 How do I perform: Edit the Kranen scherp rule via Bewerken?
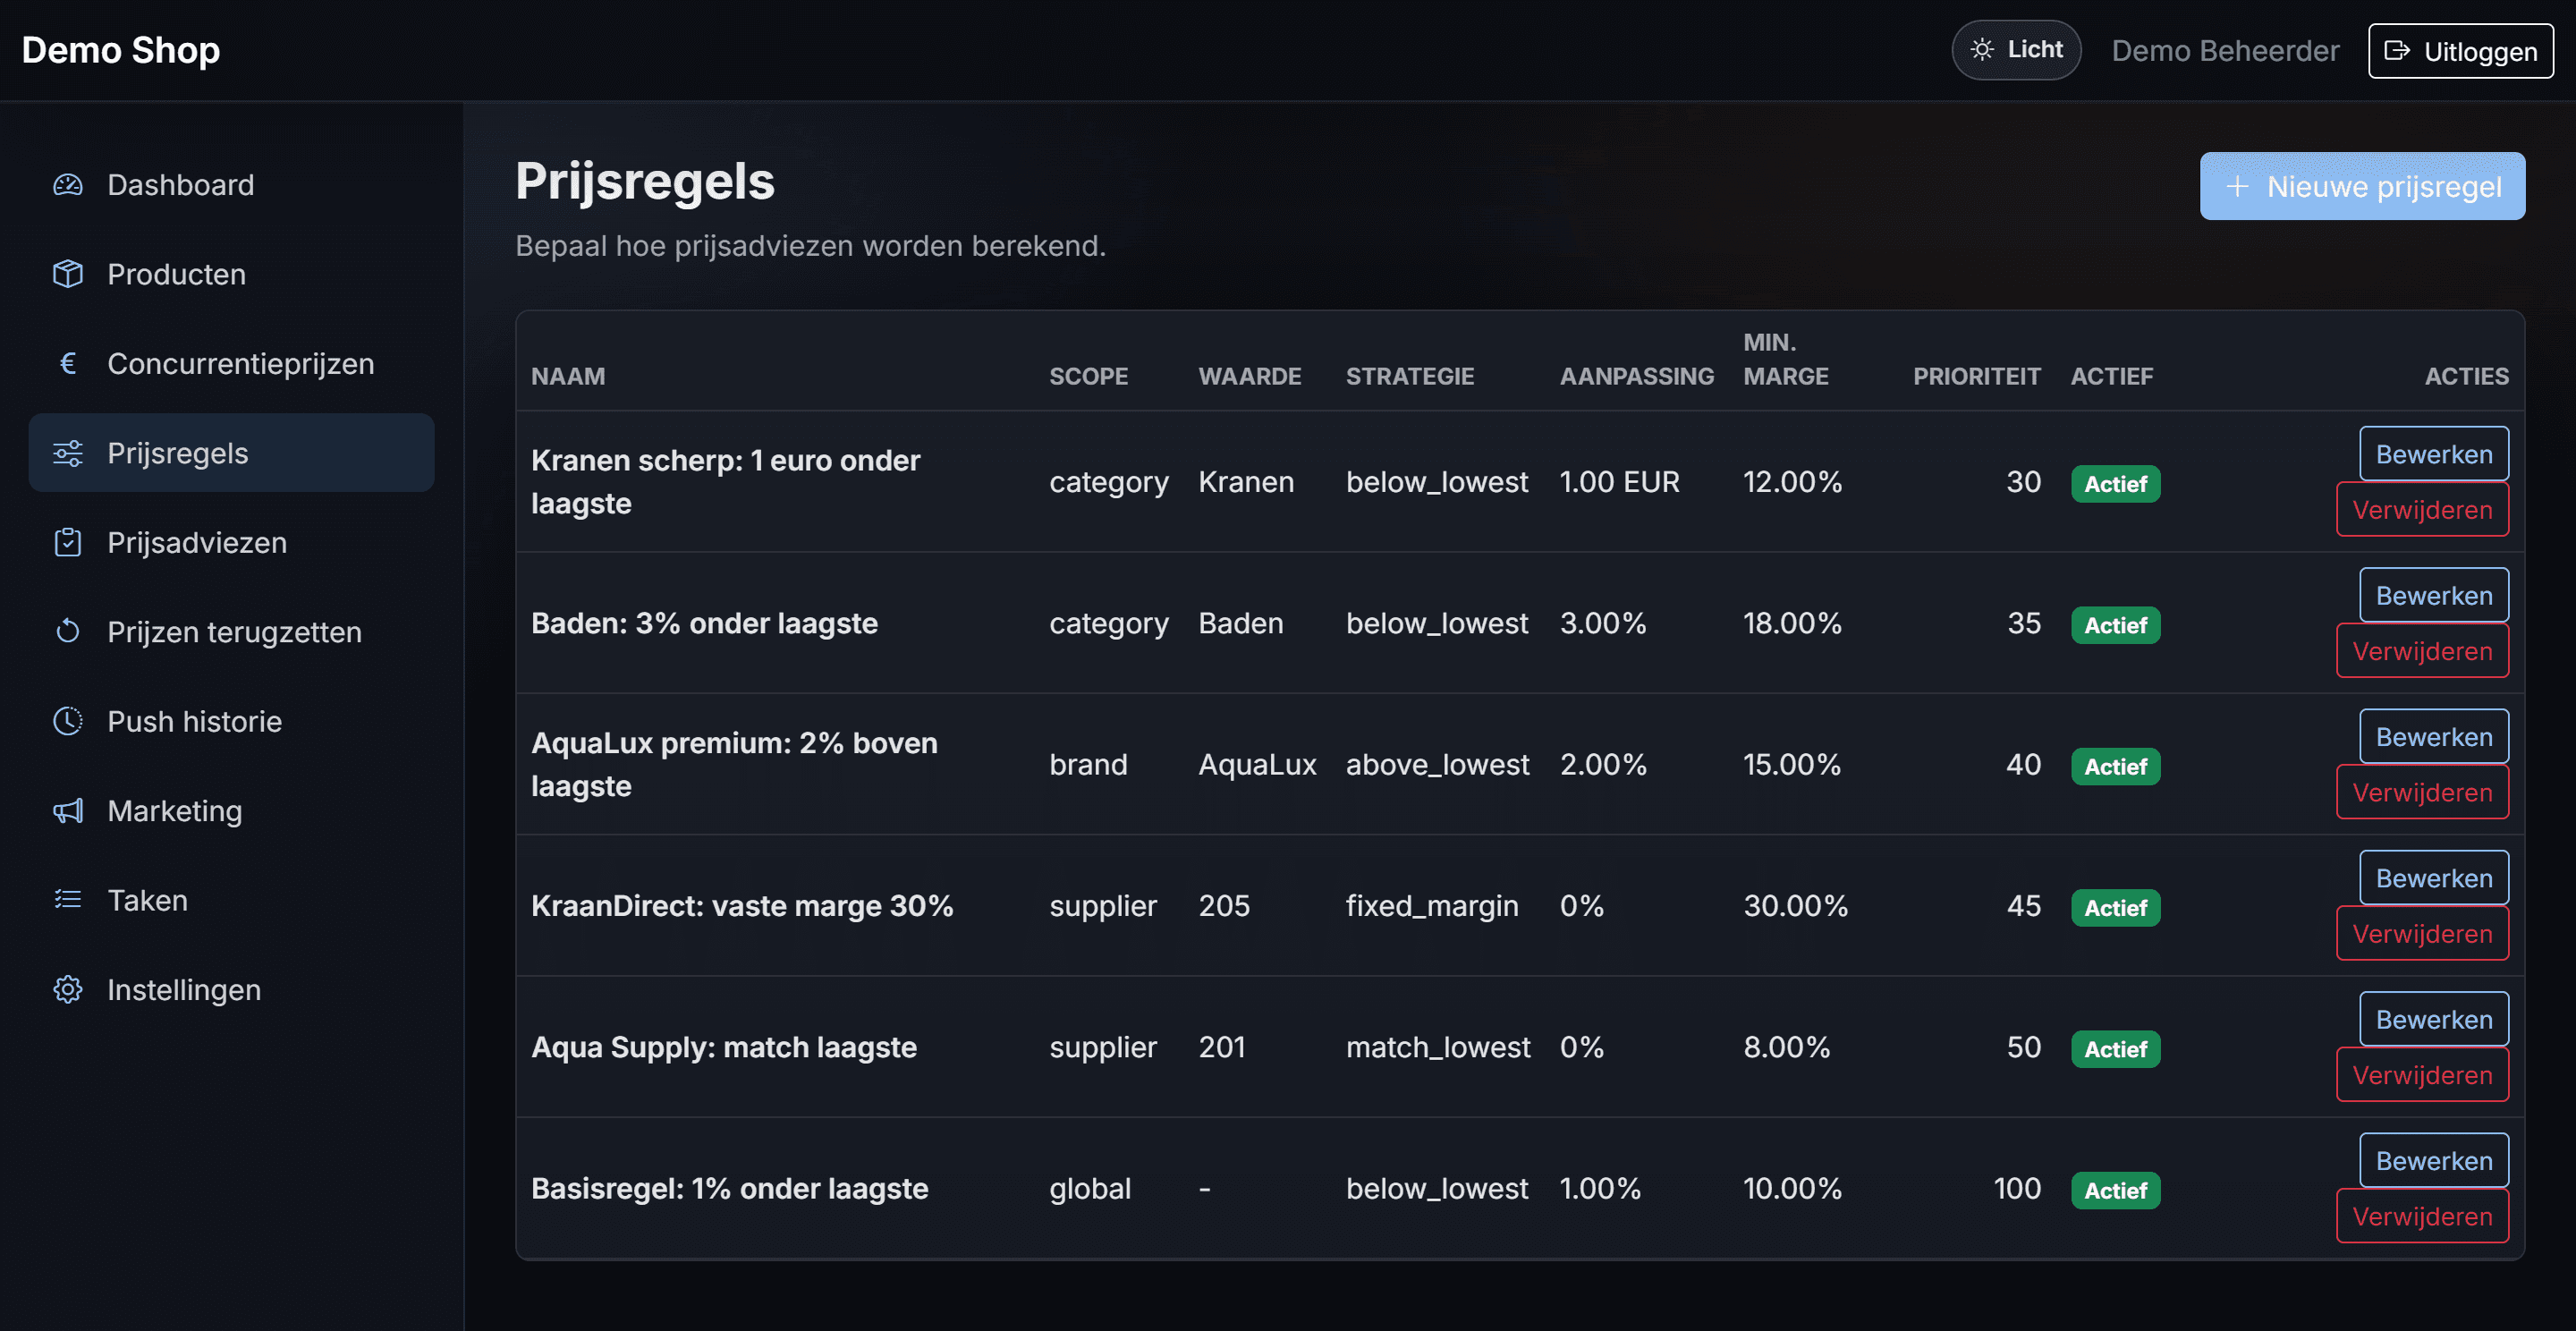(x=2434, y=454)
